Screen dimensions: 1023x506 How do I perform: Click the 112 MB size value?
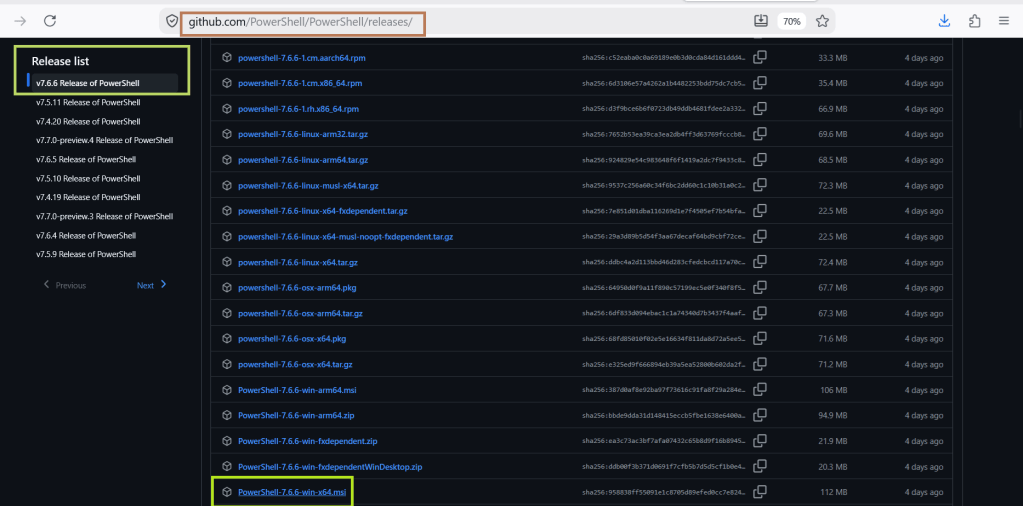pos(834,492)
